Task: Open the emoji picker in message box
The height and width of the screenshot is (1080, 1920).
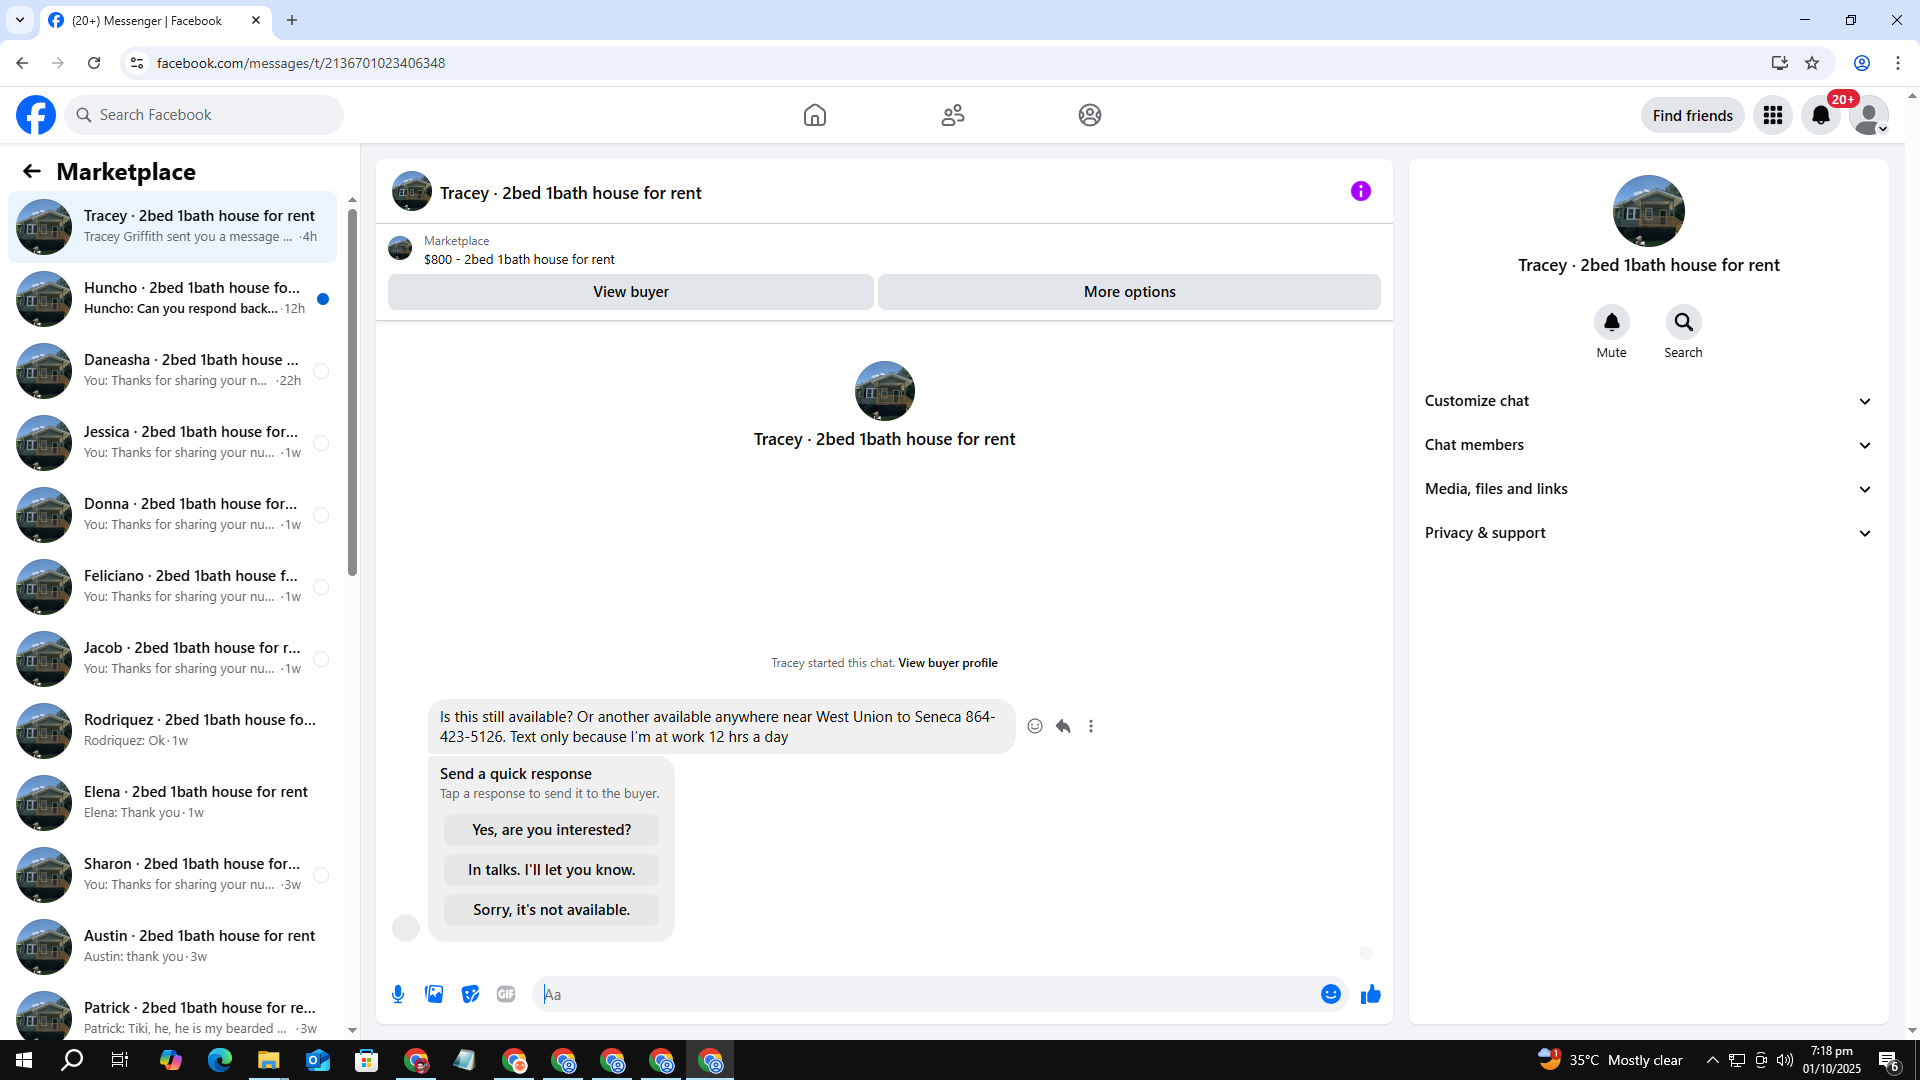Action: pos(1331,994)
